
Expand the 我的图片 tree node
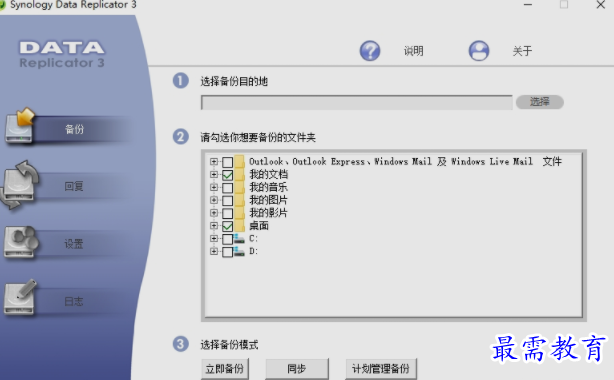[214, 200]
